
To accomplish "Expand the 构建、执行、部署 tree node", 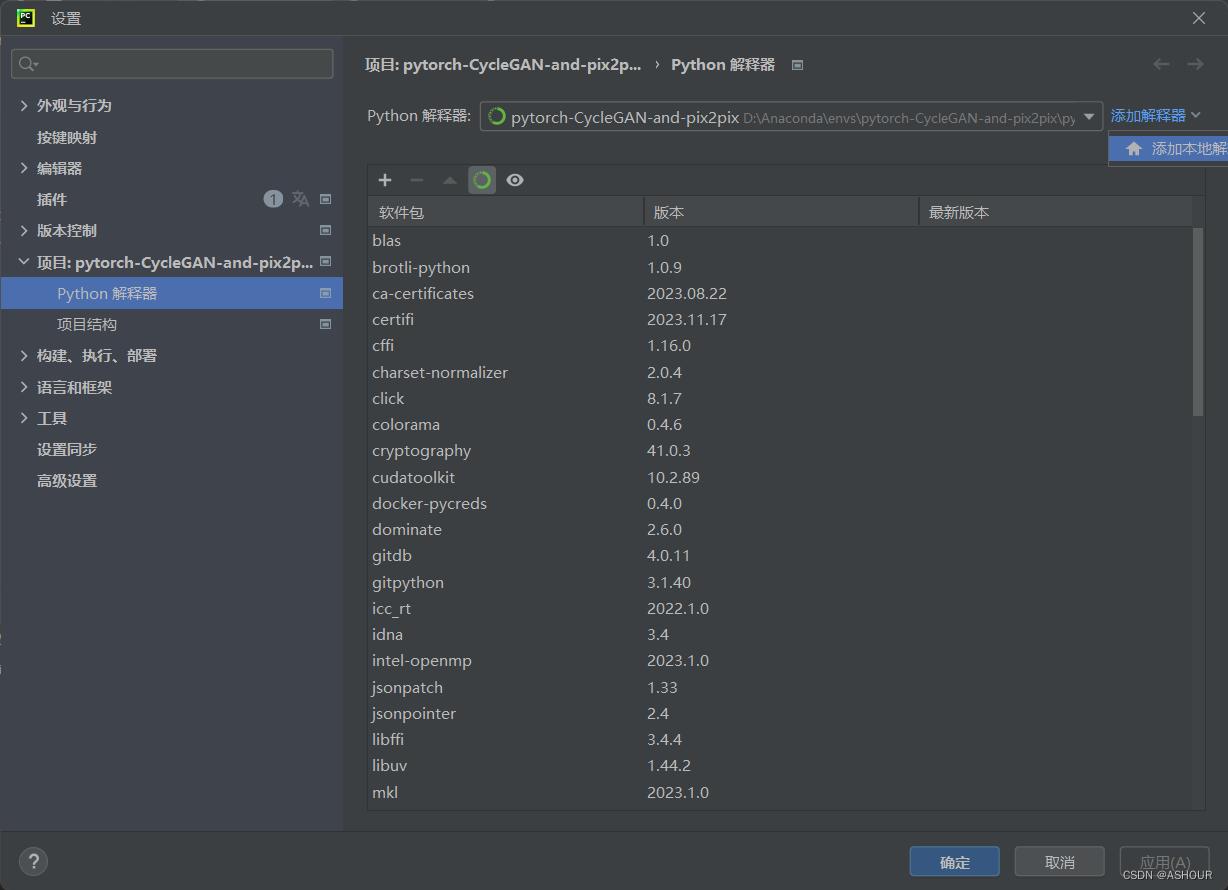I will 24,355.
